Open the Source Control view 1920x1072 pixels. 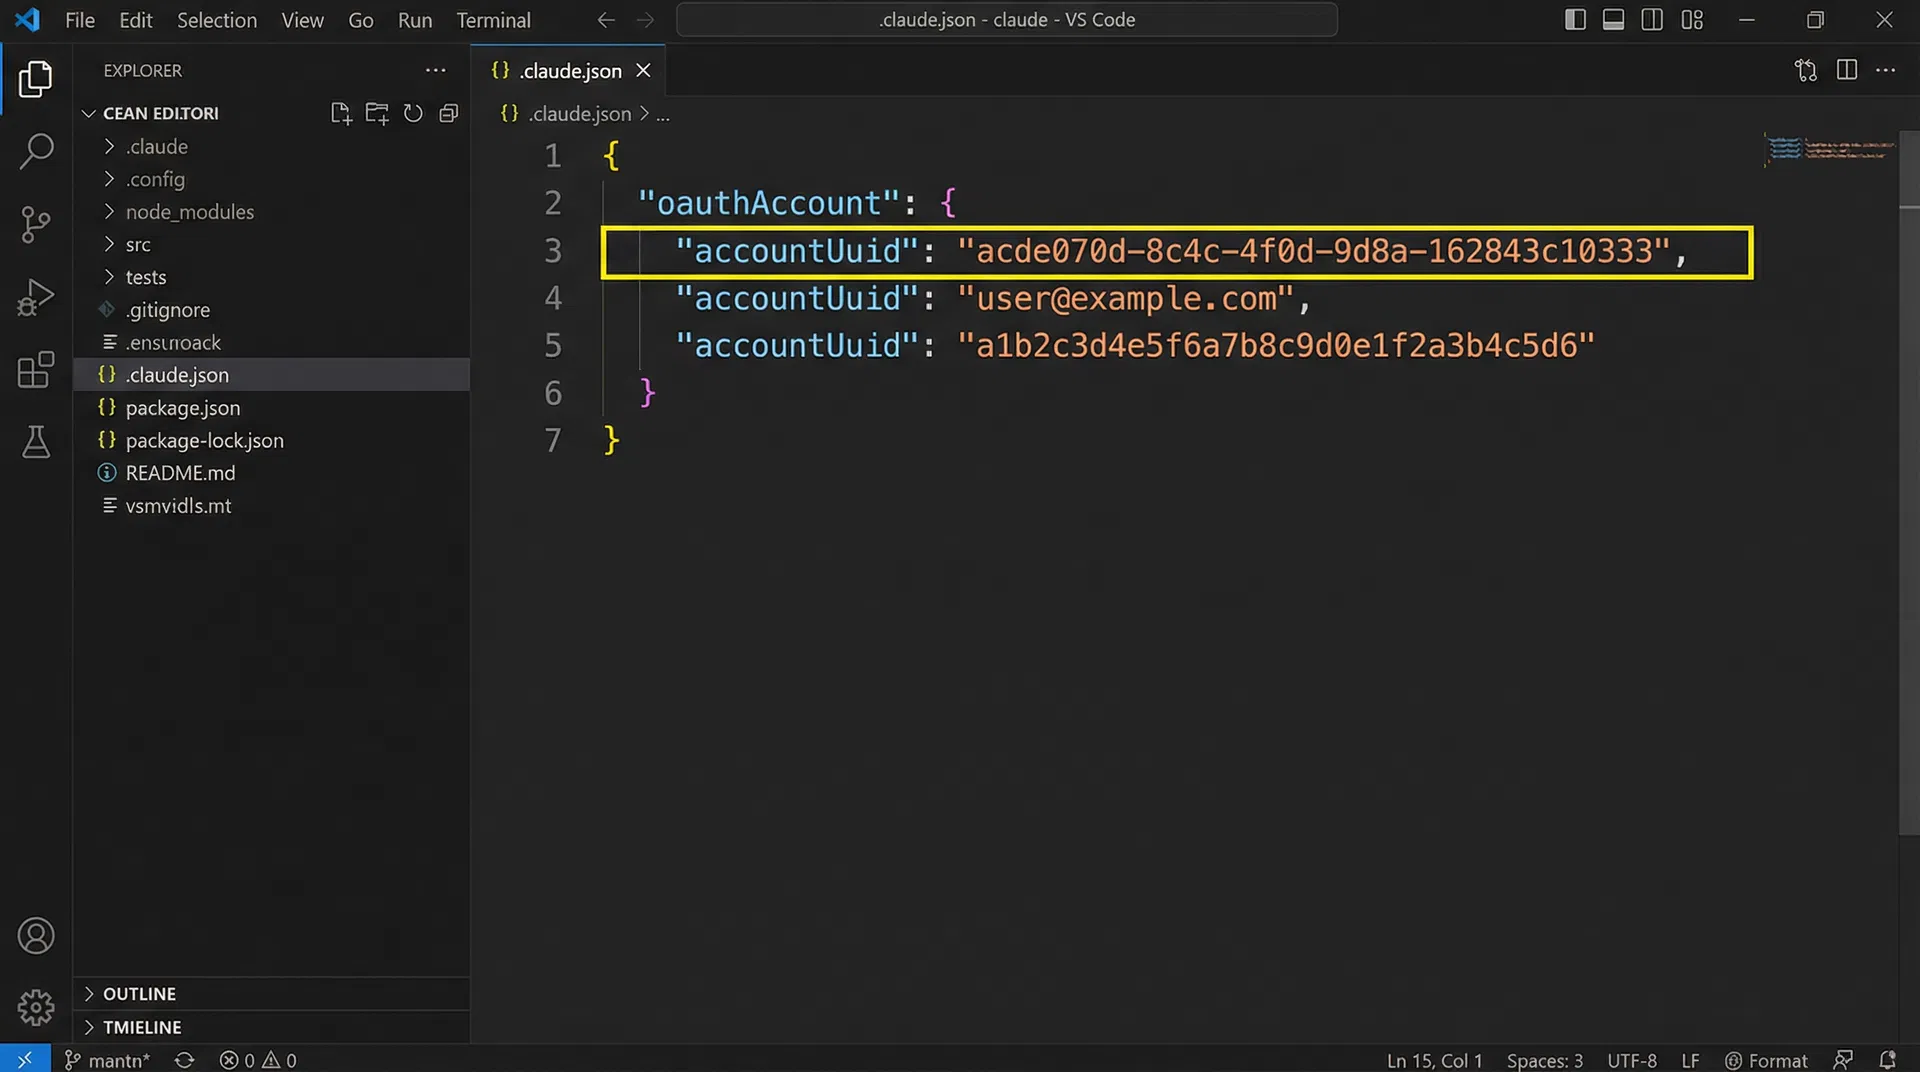click(36, 225)
